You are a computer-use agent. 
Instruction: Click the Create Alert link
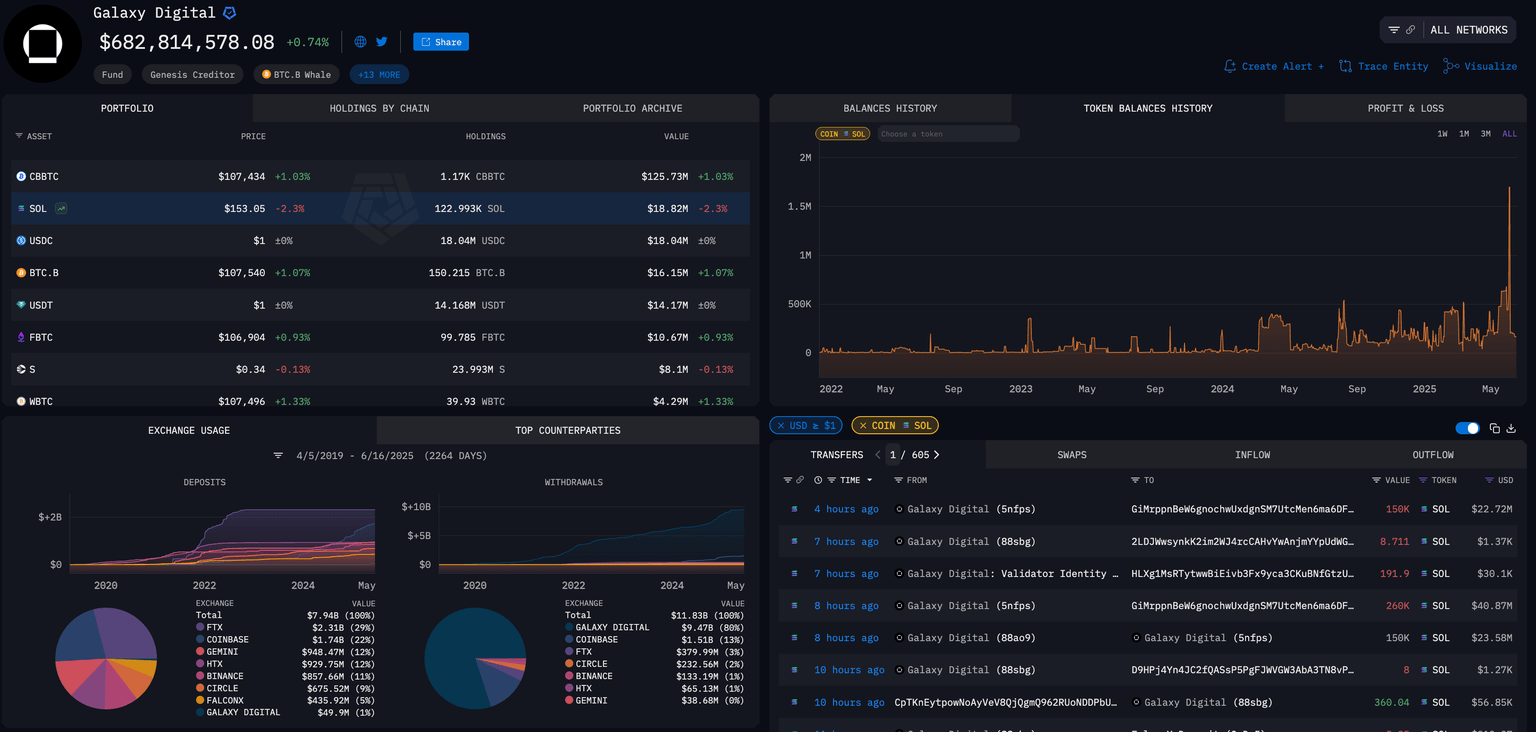(1274, 66)
